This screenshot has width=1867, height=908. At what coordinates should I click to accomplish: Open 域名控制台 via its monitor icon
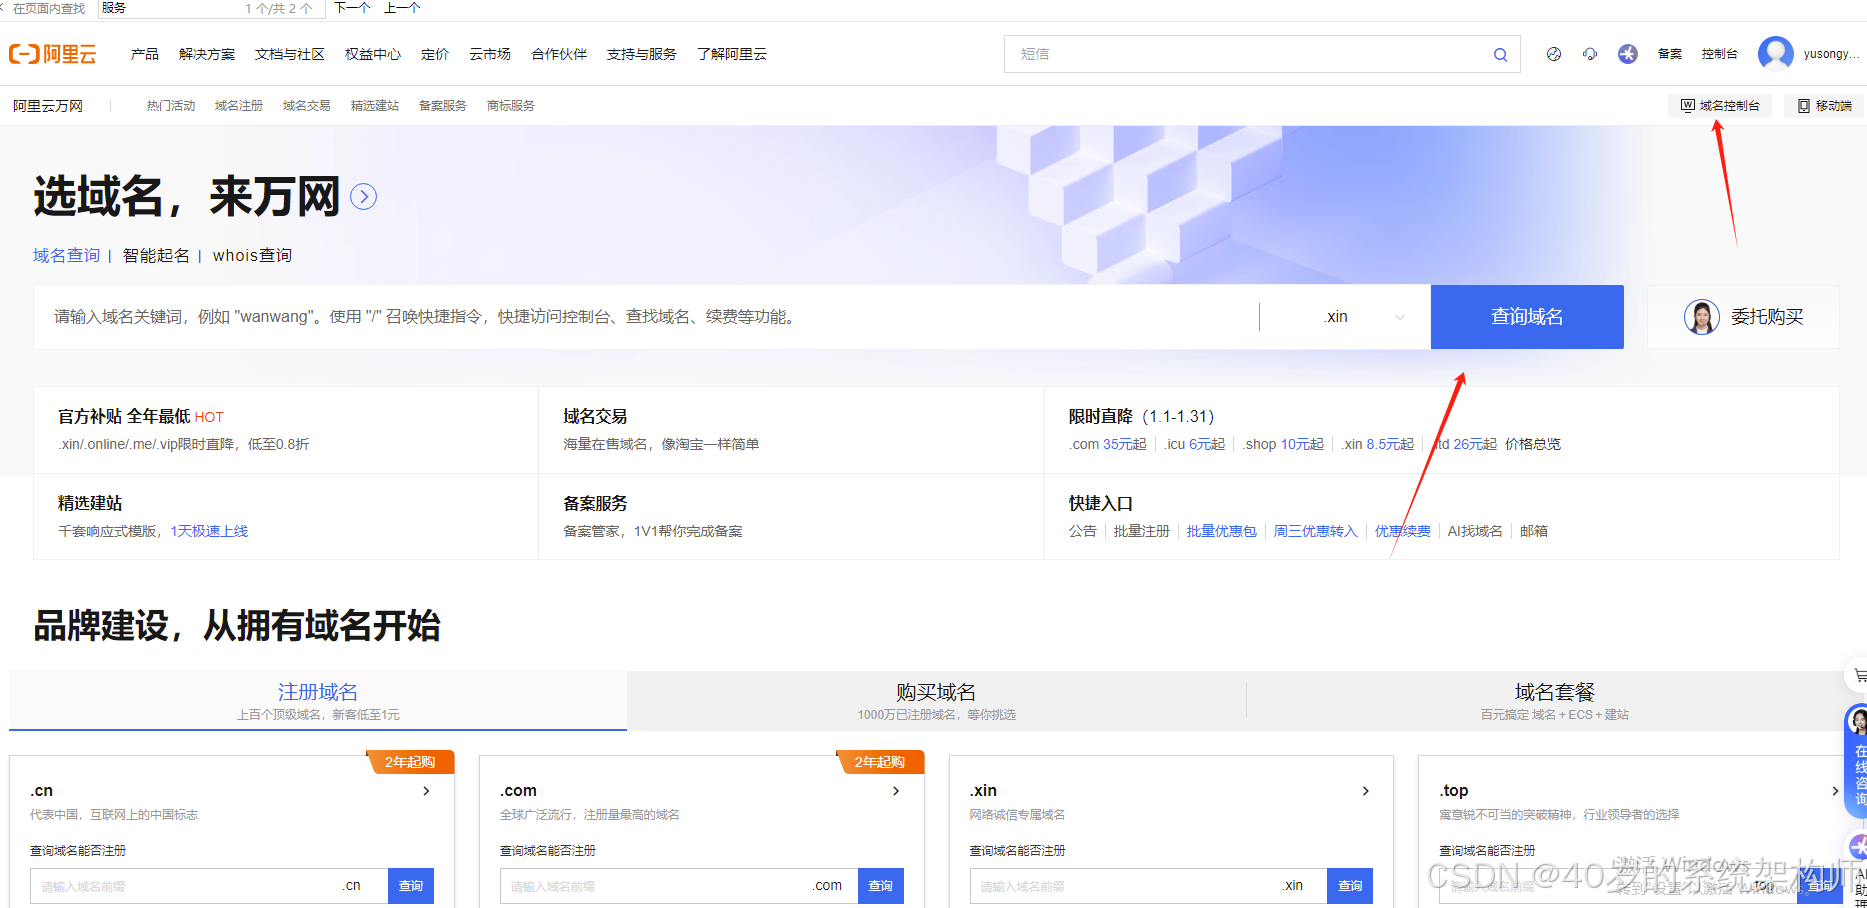tap(1687, 105)
